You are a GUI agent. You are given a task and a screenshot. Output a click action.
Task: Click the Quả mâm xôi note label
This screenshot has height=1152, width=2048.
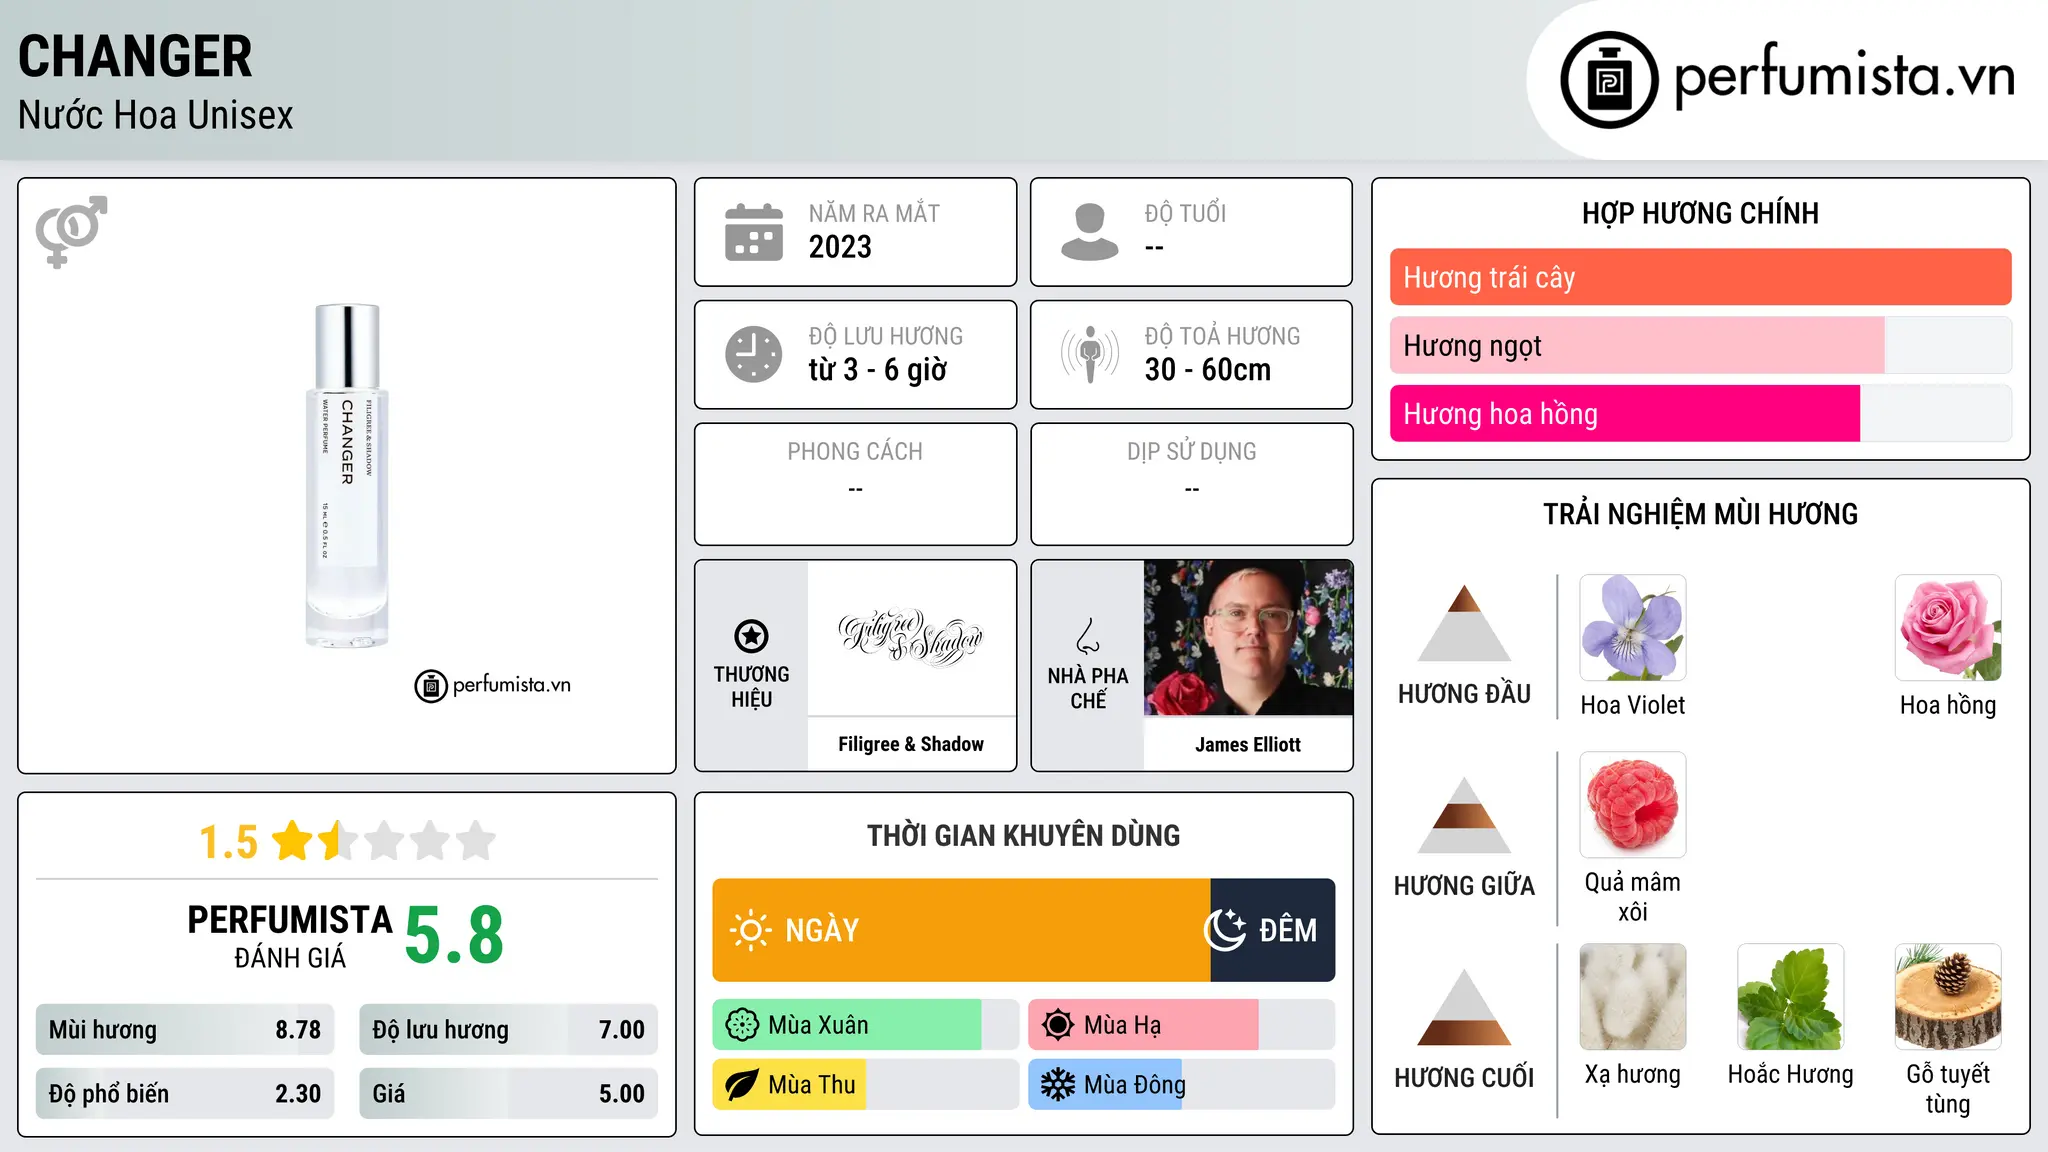coord(1633,897)
